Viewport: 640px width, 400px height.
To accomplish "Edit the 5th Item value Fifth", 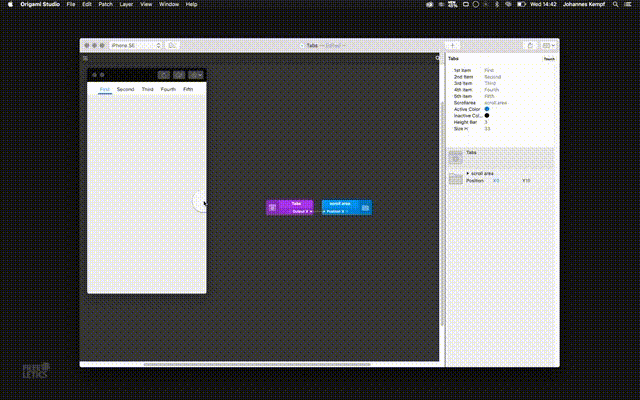I will click(x=489, y=96).
